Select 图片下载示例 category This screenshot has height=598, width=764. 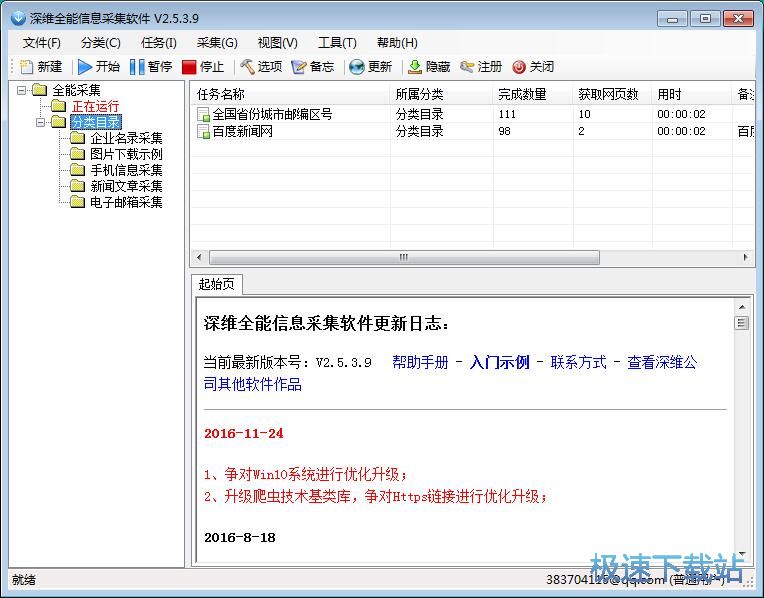pos(126,154)
